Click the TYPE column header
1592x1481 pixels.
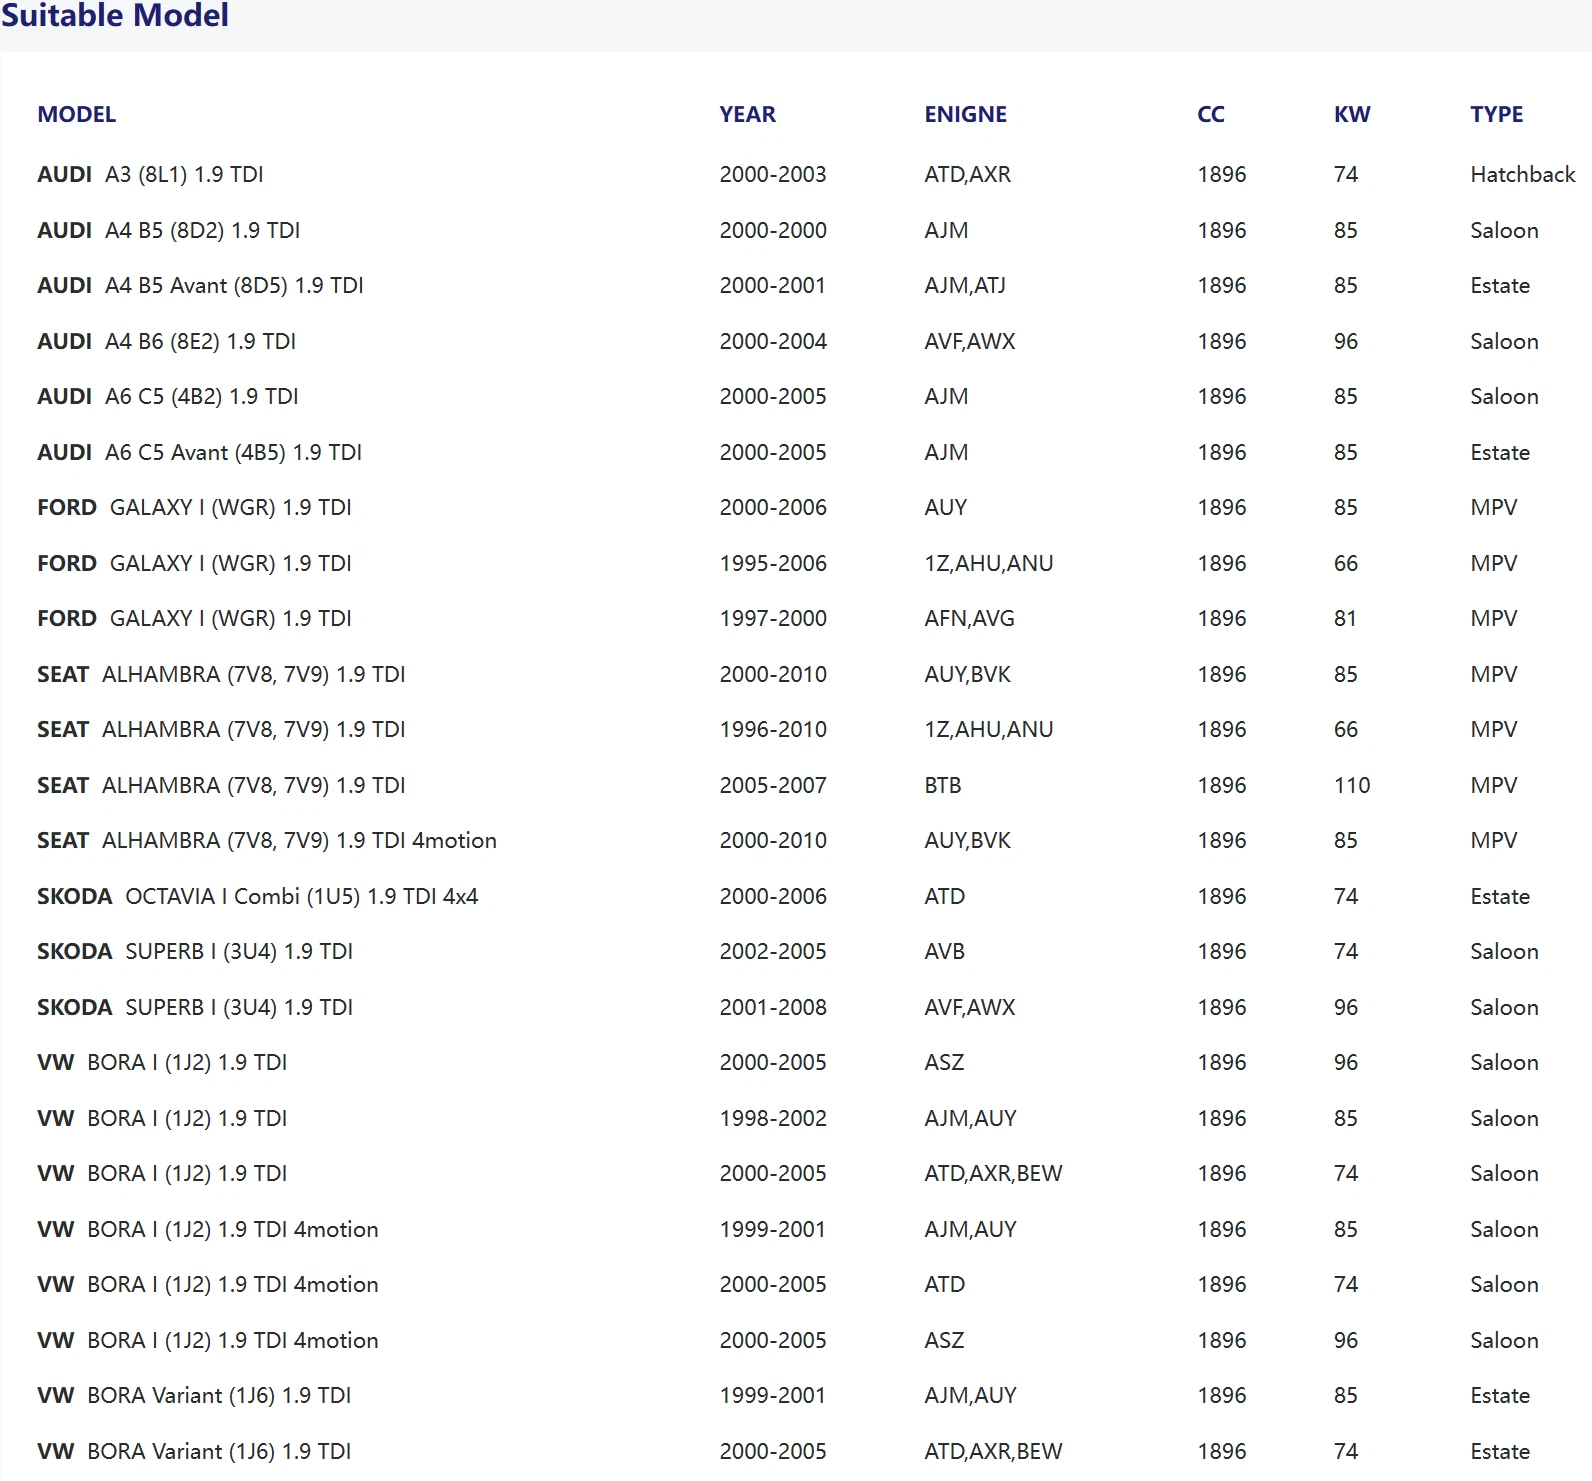click(1497, 114)
